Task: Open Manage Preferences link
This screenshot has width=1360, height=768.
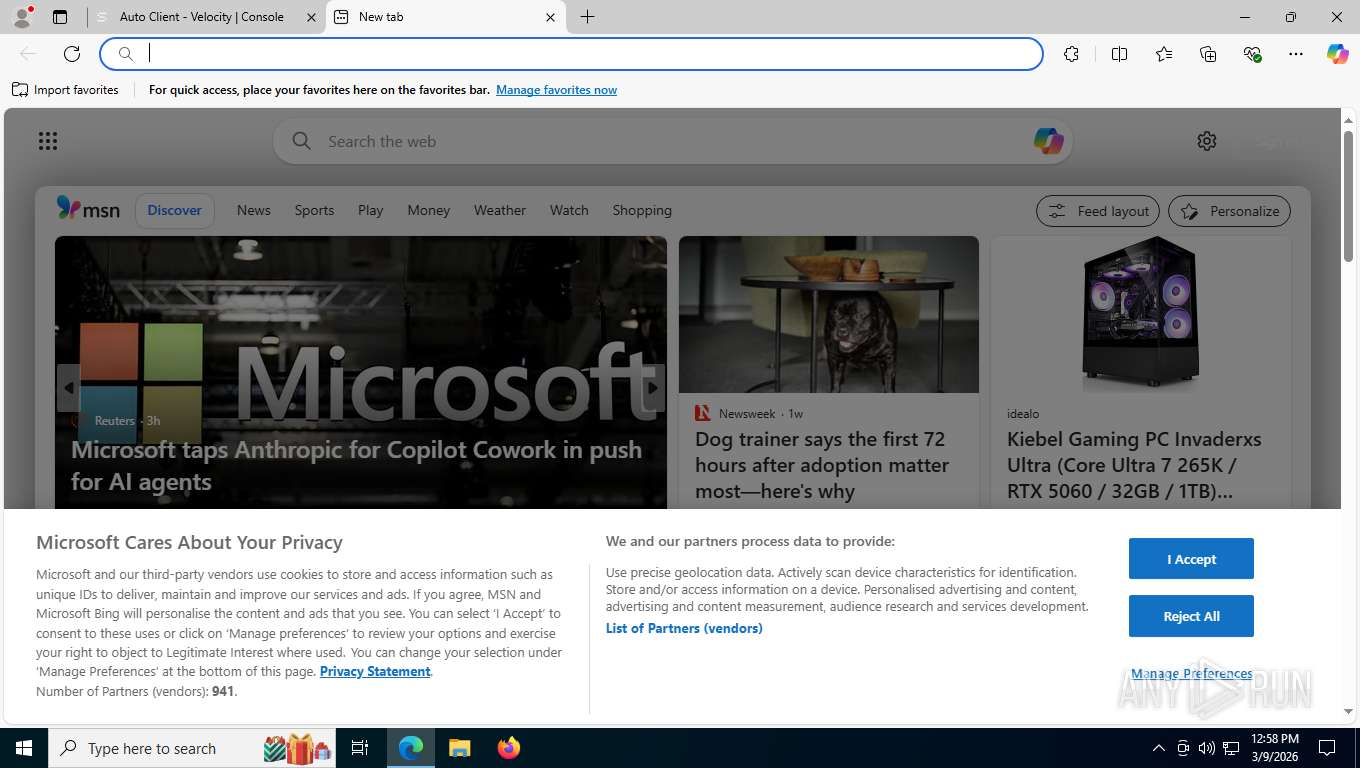Action: point(1191,674)
